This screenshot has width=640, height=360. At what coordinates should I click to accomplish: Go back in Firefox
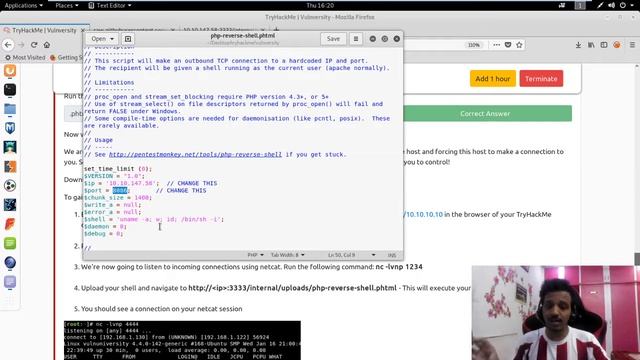pyautogui.click(x=8, y=45)
